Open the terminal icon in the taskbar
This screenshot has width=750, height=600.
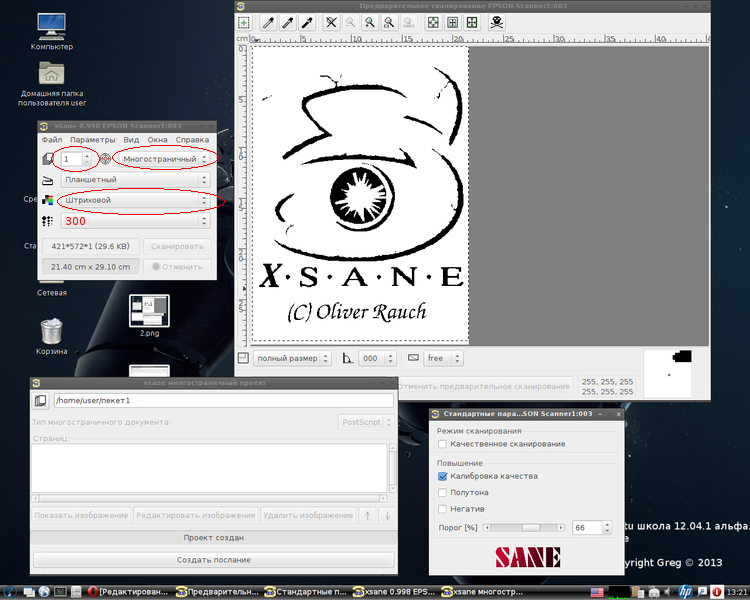point(60,592)
